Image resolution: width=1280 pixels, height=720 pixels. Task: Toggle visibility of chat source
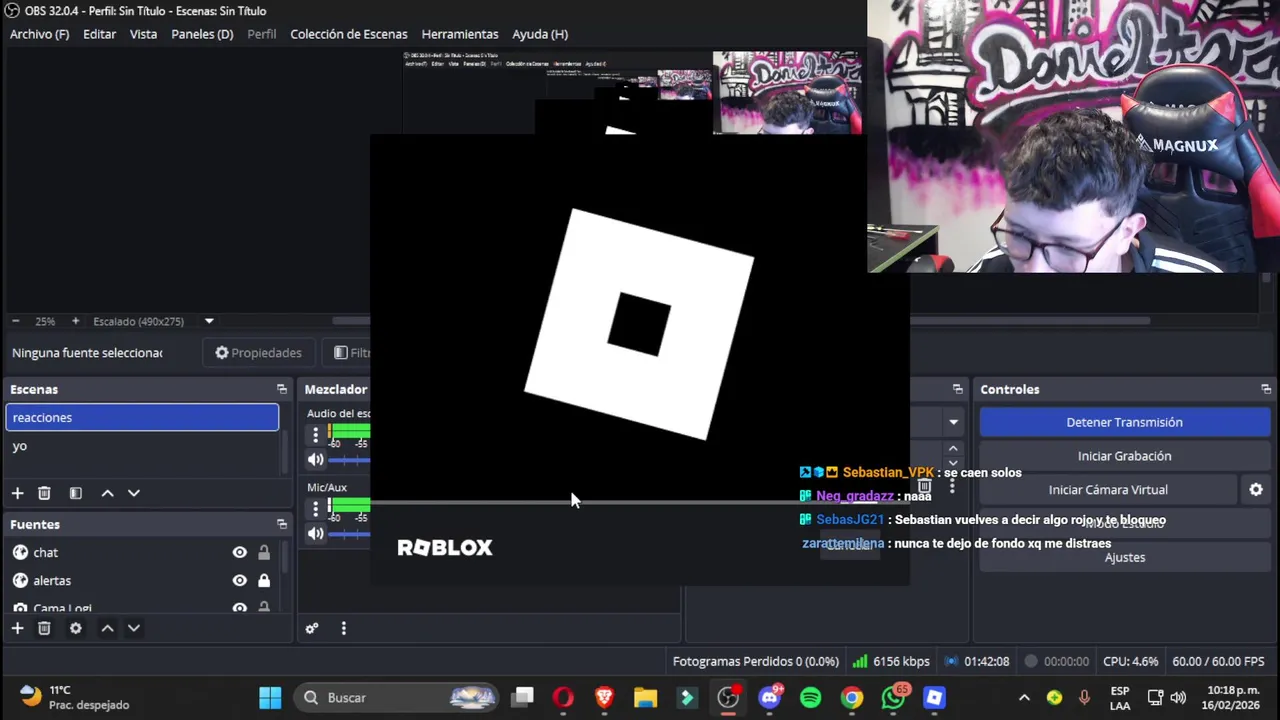coord(239,552)
